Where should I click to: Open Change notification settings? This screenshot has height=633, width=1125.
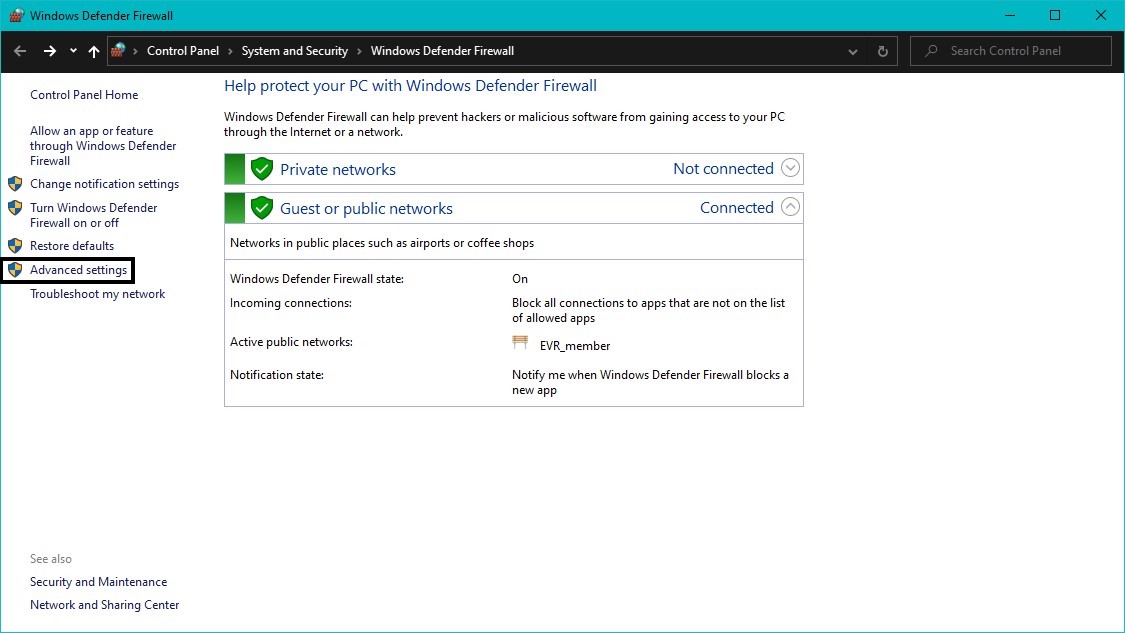tap(105, 184)
